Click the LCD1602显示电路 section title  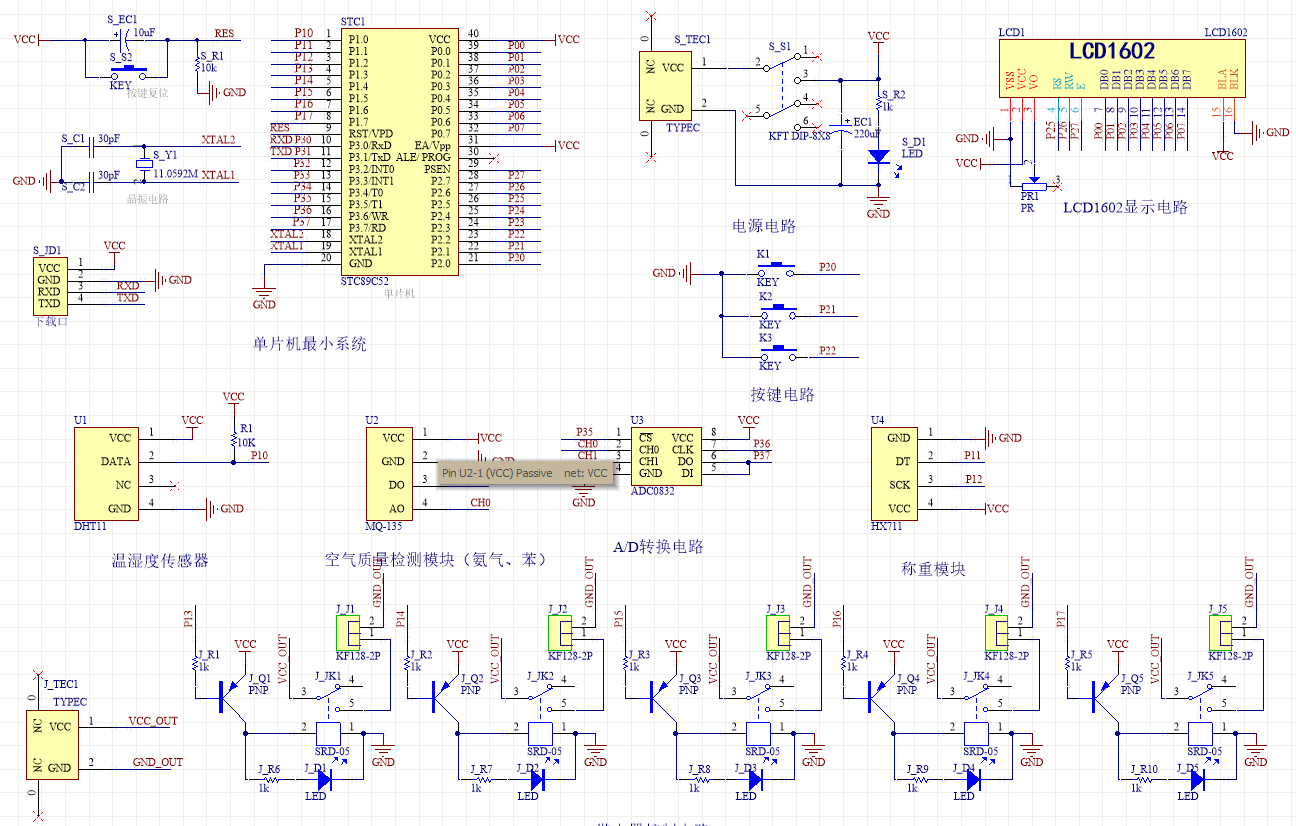[1125, 207]
